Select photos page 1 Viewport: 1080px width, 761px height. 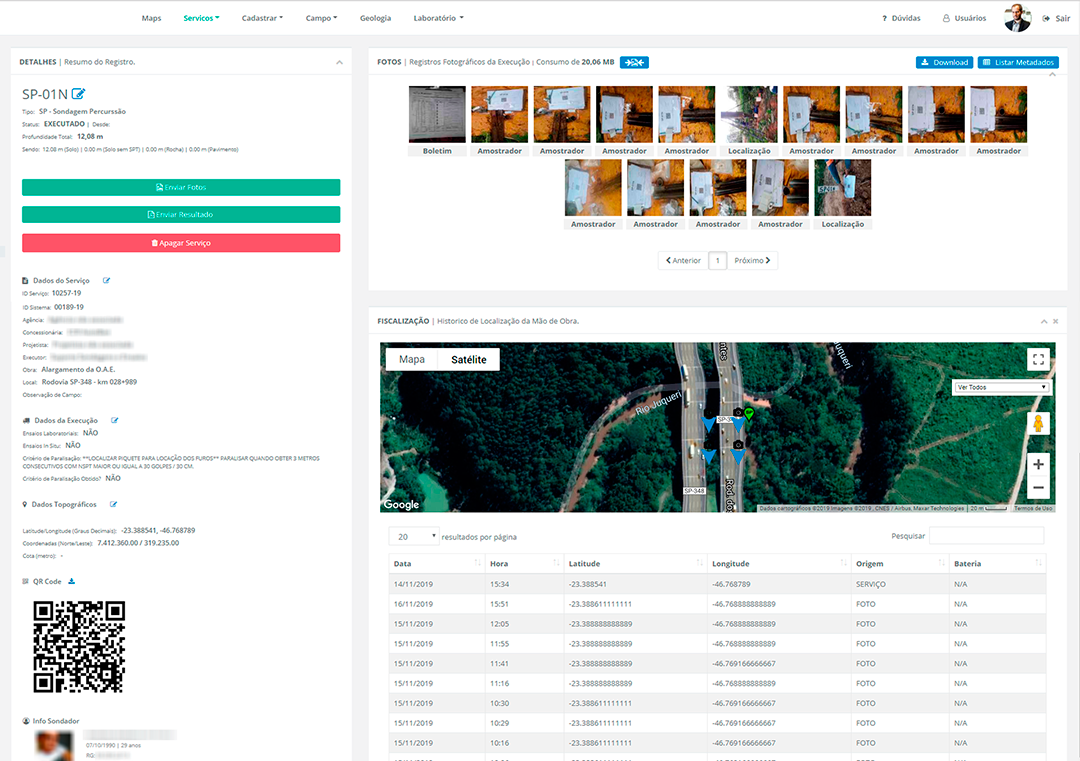718,260
